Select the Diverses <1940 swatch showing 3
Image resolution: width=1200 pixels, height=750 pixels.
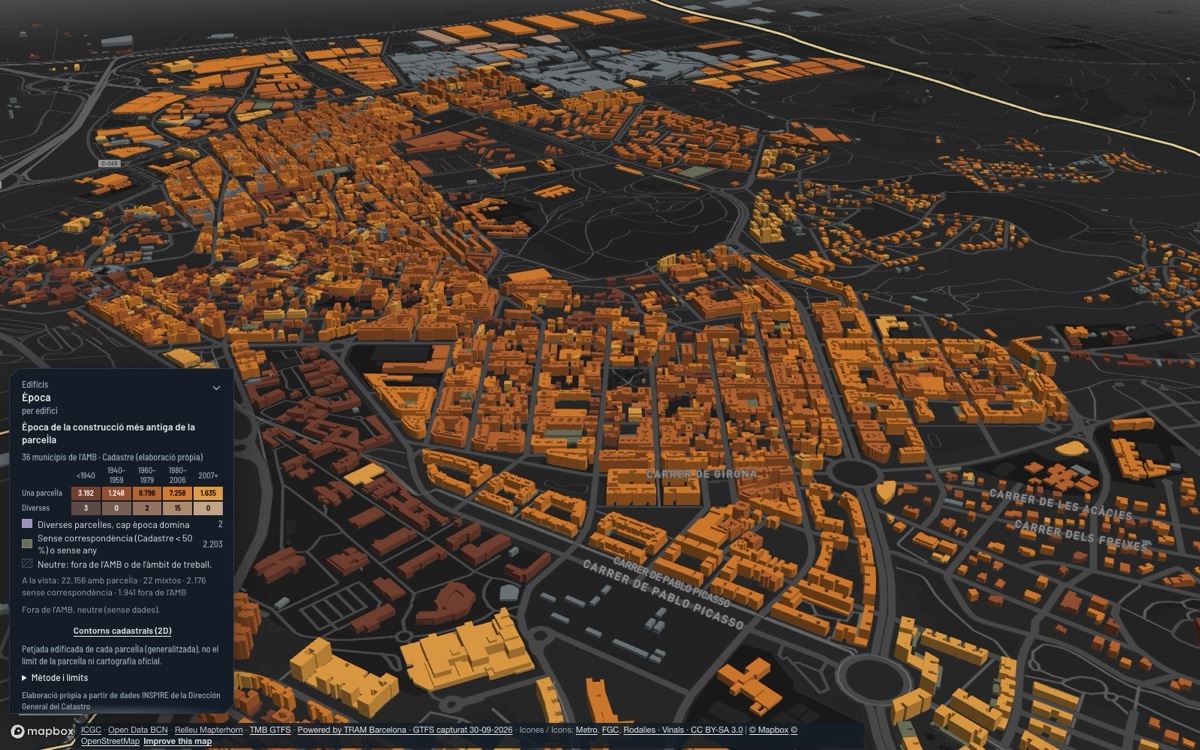tap(87, 508)
